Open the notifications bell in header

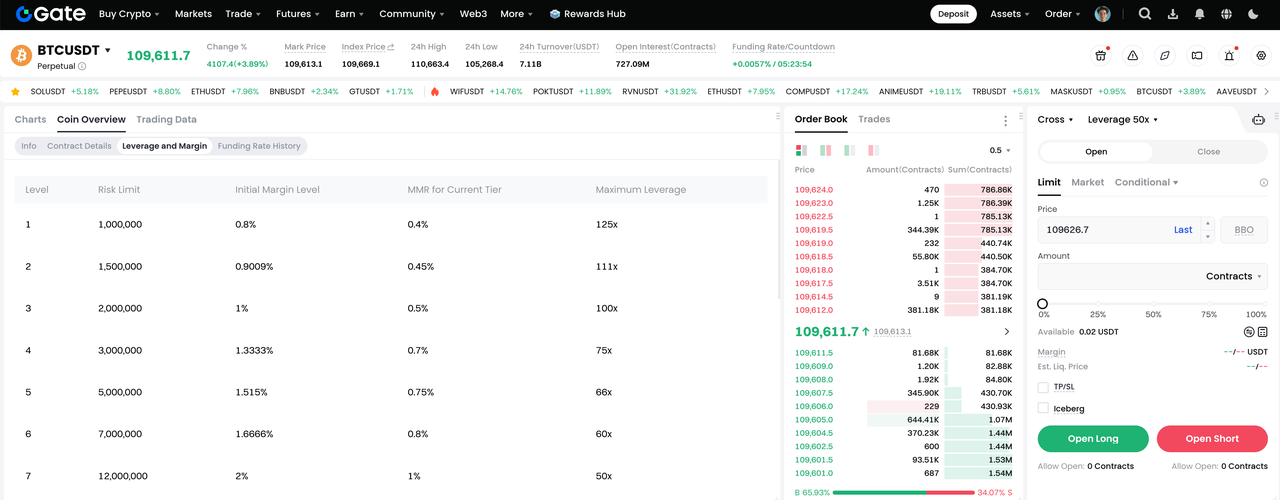click(1199, 14)
